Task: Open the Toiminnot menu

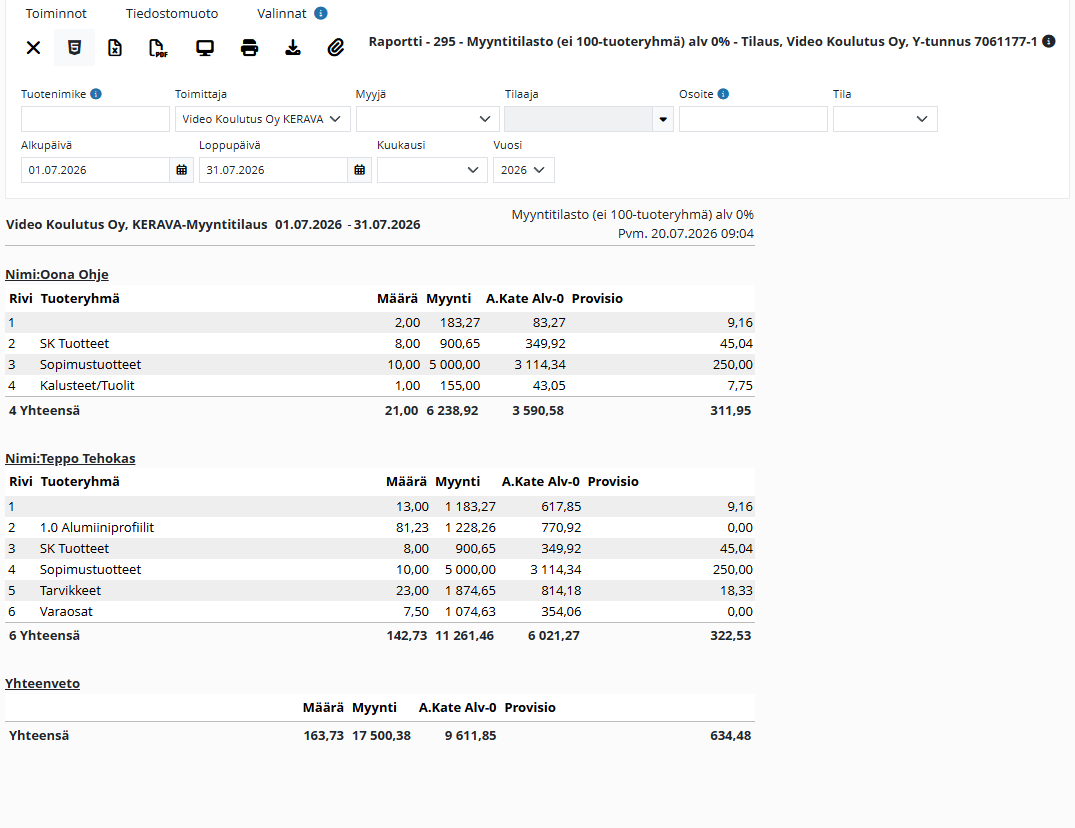Action: click(x=56, y=14)
